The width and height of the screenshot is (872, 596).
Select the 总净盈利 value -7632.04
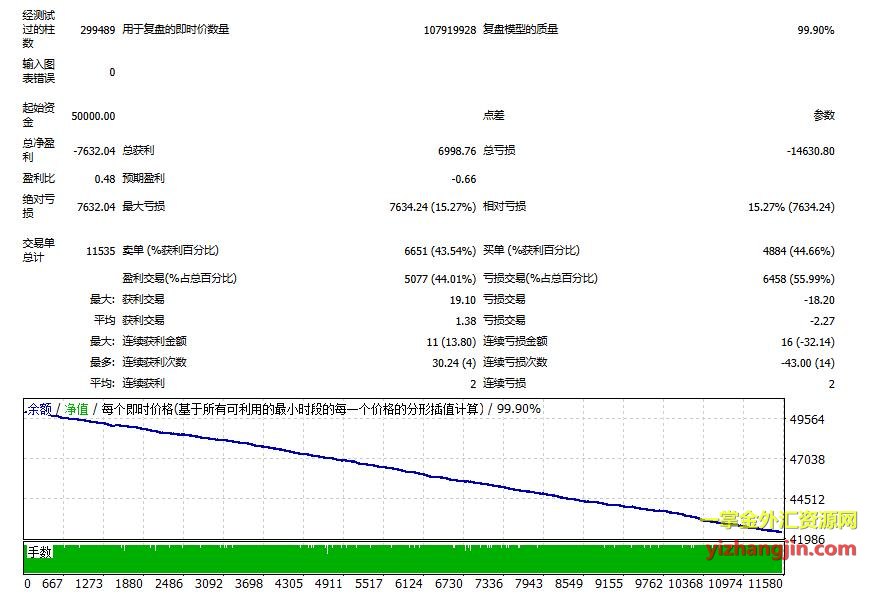pos(94,151)
